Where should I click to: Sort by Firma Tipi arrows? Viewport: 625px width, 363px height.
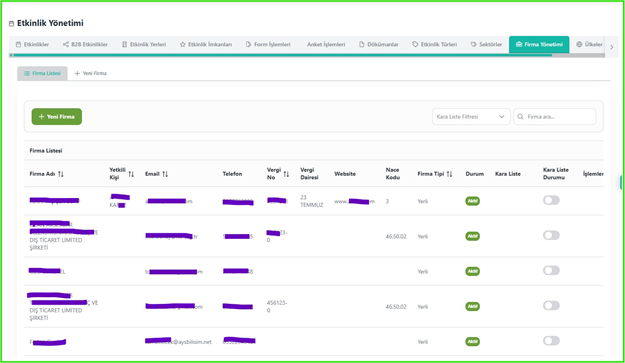[x=449, y=174]
